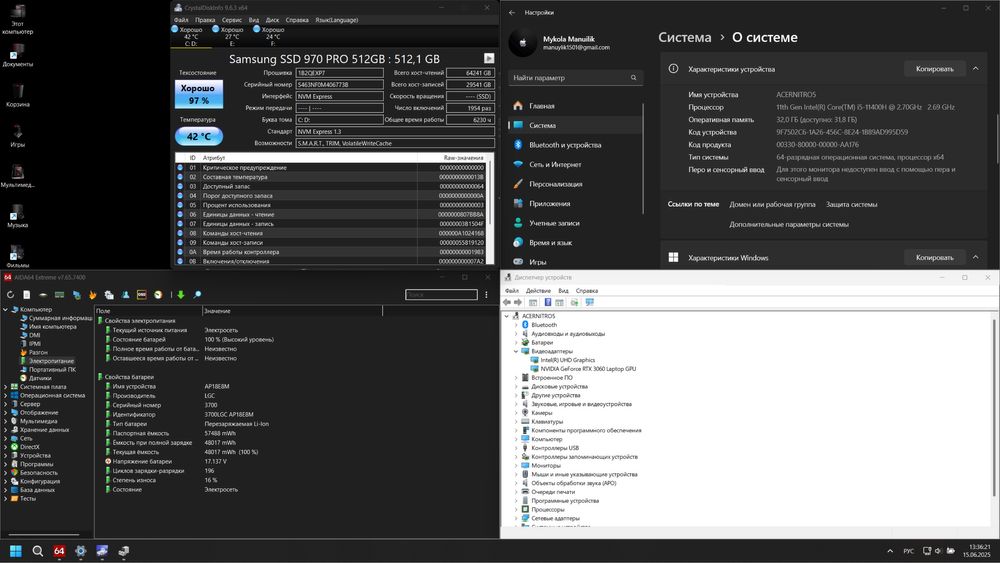Click the AIDA64 flame stability test icon

coord(92,295)
